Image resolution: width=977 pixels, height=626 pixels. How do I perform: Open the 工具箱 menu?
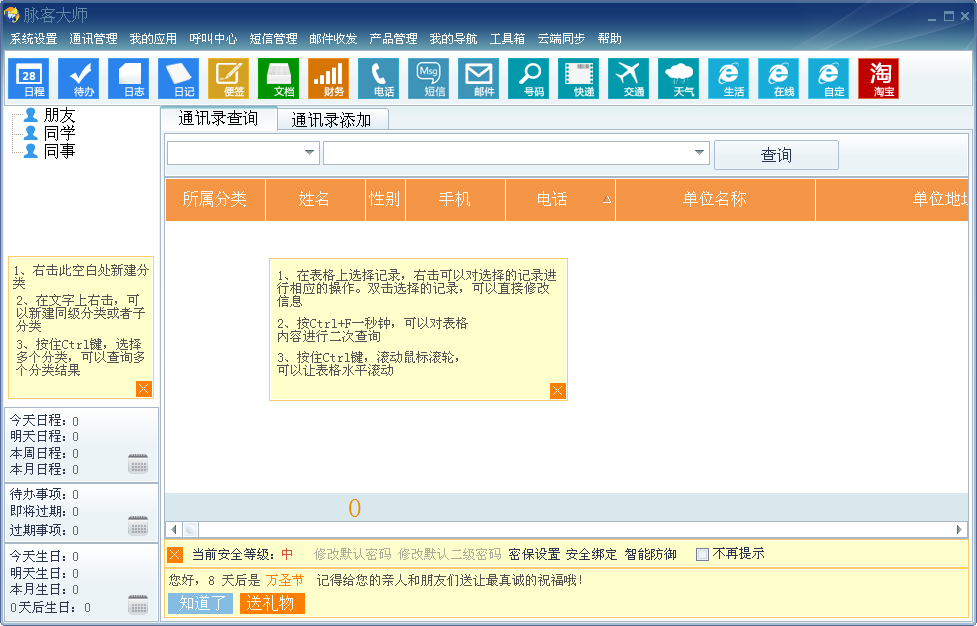point(507,39)
